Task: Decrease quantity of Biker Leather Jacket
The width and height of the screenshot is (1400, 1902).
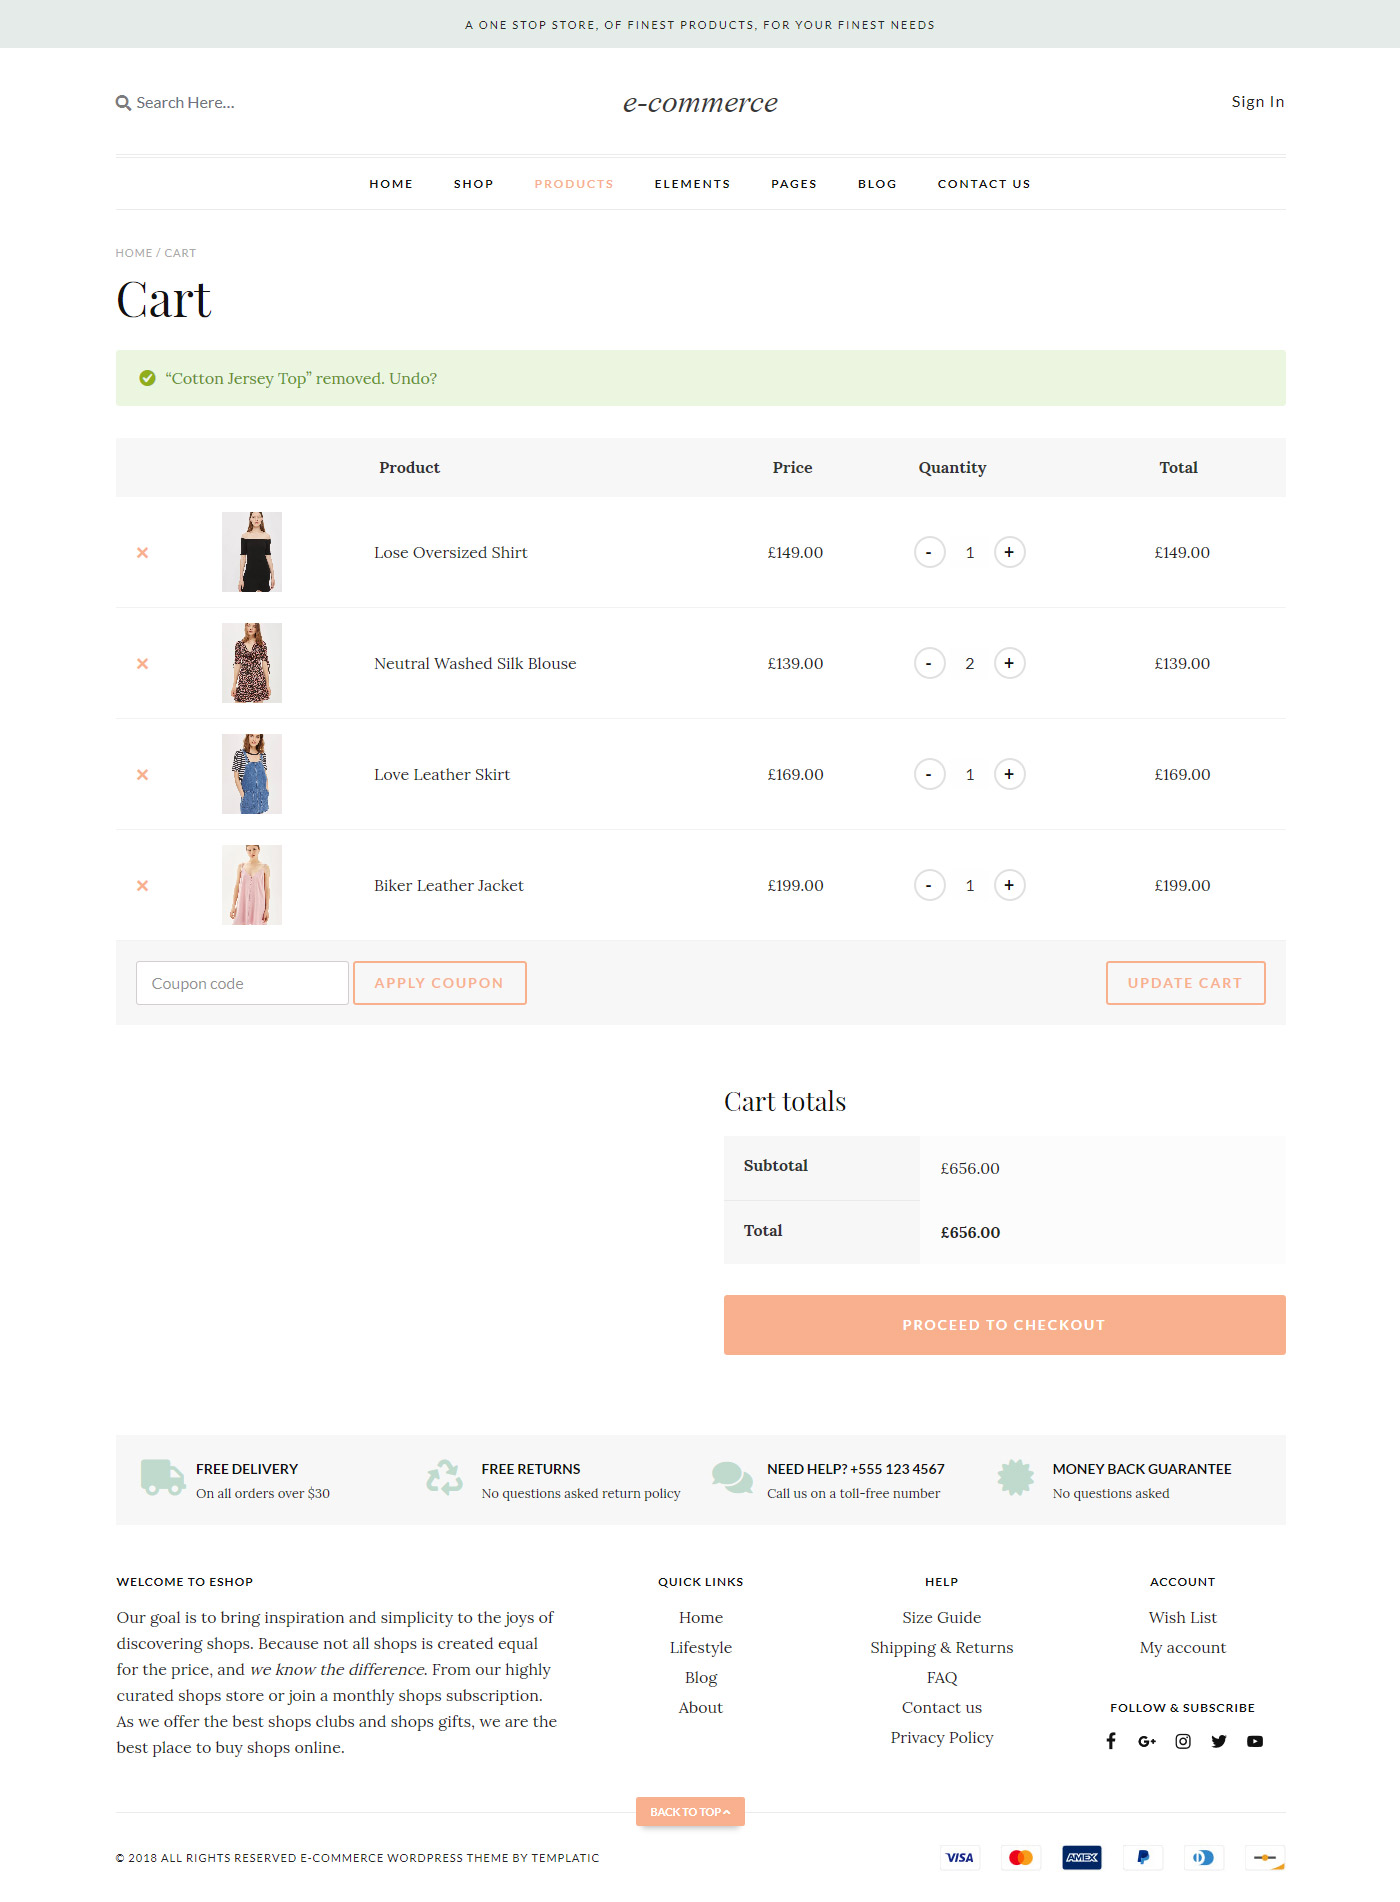Action: (929, 885)
